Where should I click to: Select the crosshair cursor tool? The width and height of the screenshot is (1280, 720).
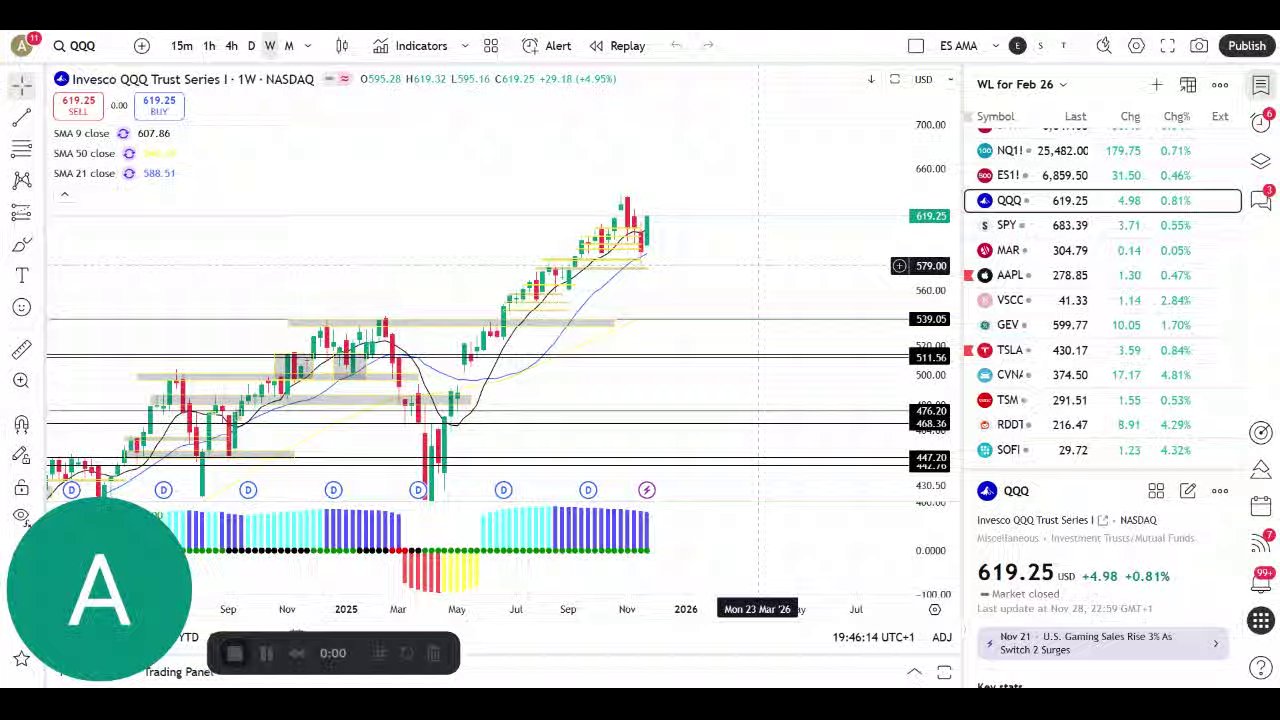[x=21, y=87]
